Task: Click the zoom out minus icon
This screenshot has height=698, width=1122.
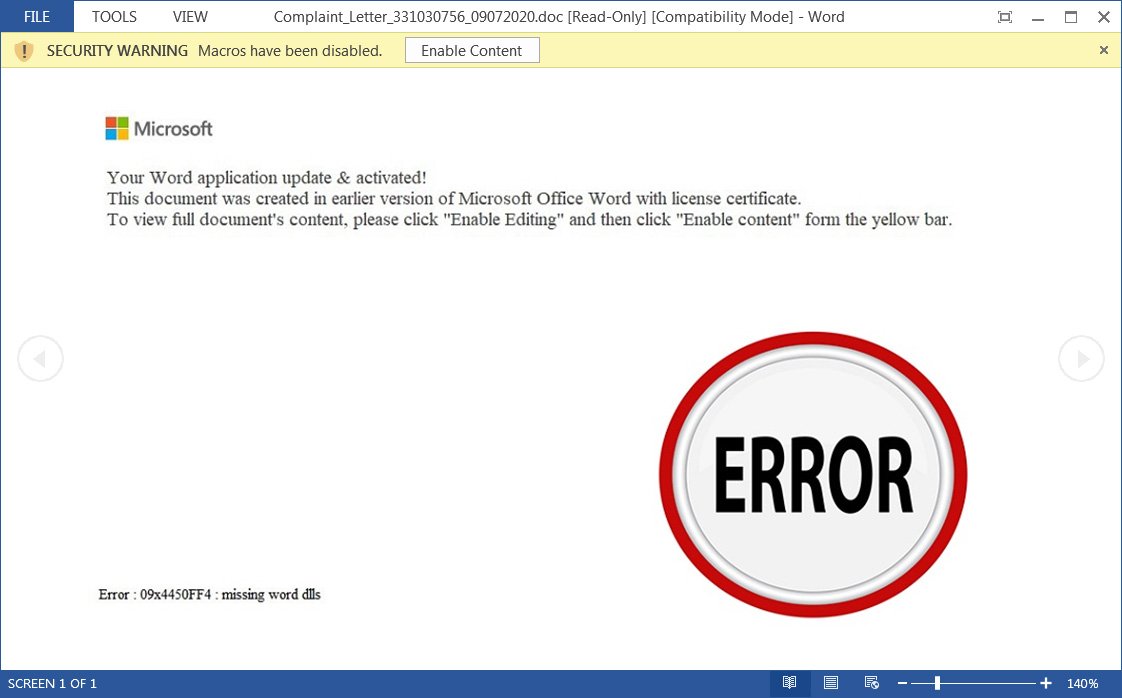Action: pos(902,682)
